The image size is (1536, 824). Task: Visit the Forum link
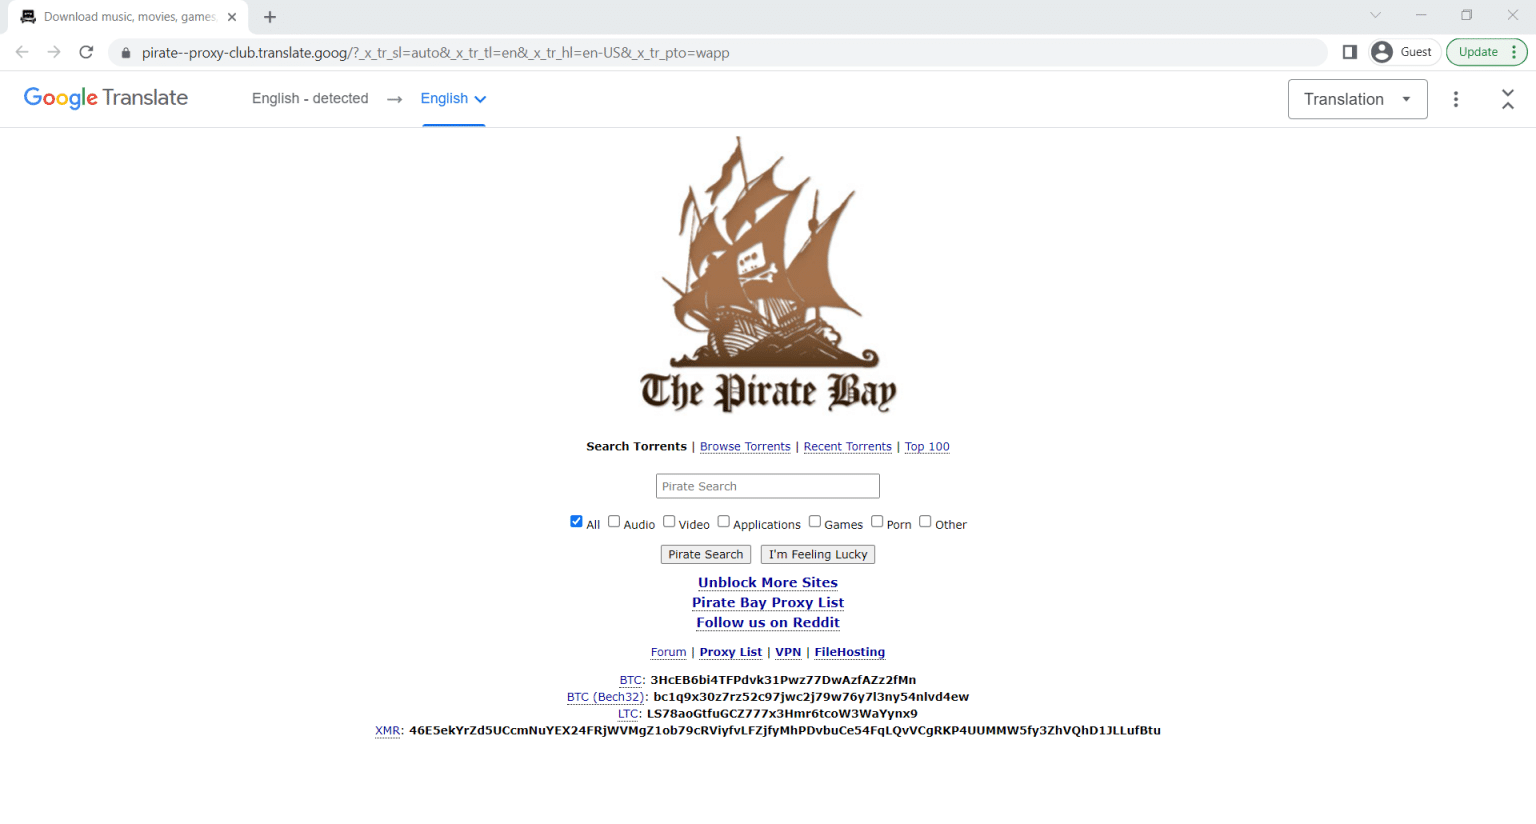click(x=669, y=652)
